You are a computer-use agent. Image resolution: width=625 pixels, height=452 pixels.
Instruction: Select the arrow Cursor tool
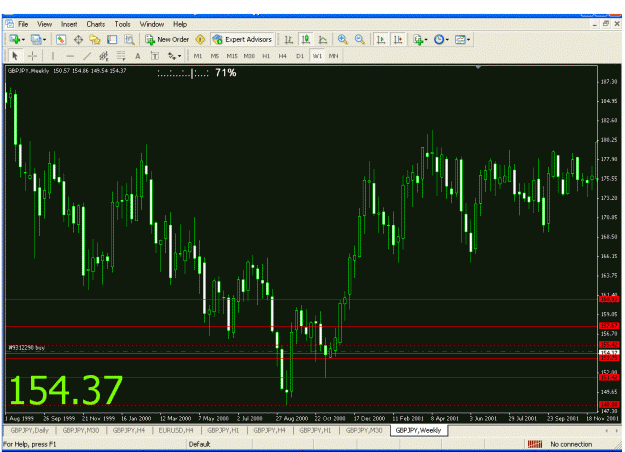(15, 56)
